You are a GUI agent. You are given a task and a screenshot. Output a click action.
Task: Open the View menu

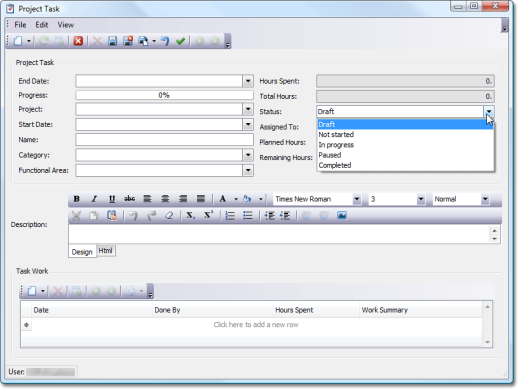point(66,25)
